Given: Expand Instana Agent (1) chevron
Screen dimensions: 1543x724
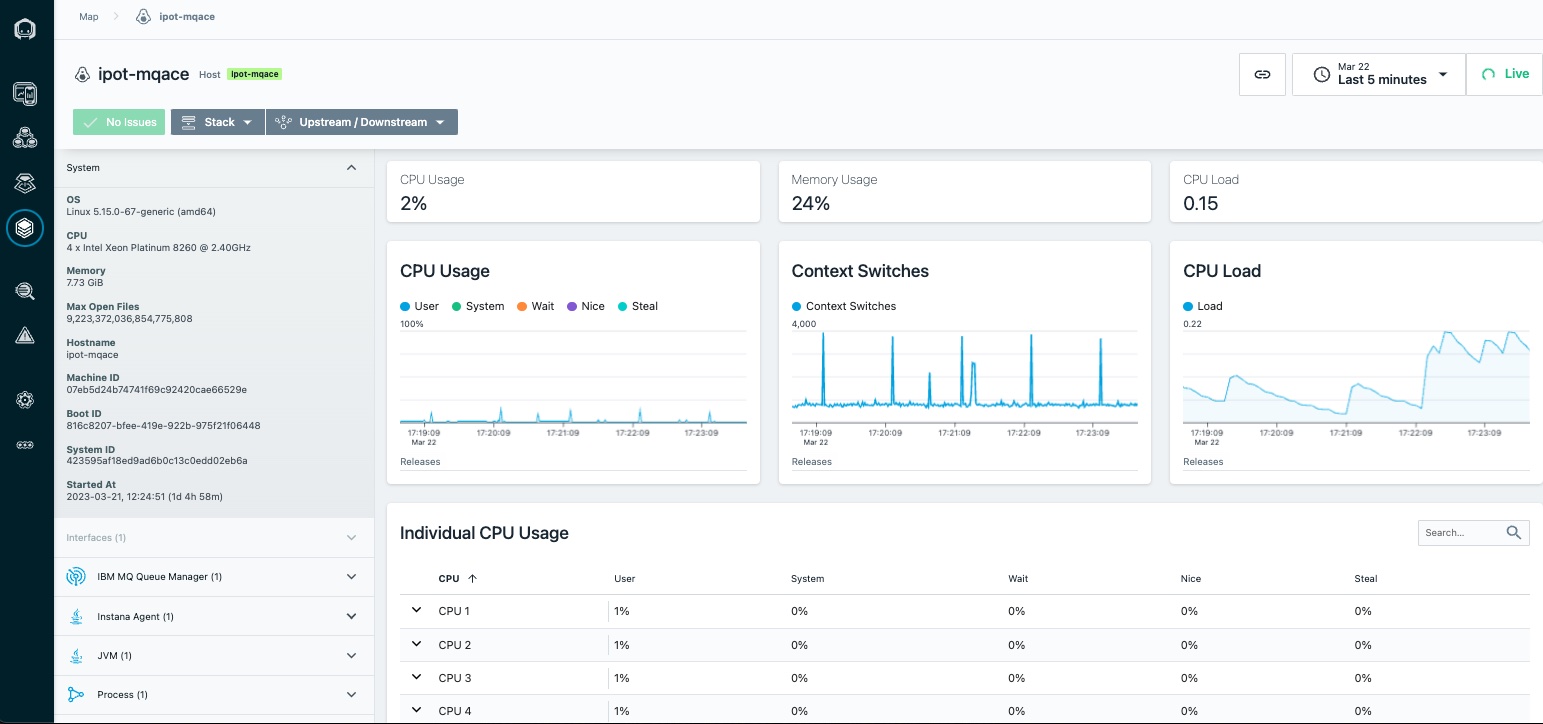Looking at the screenshot, I should [351, 617].
